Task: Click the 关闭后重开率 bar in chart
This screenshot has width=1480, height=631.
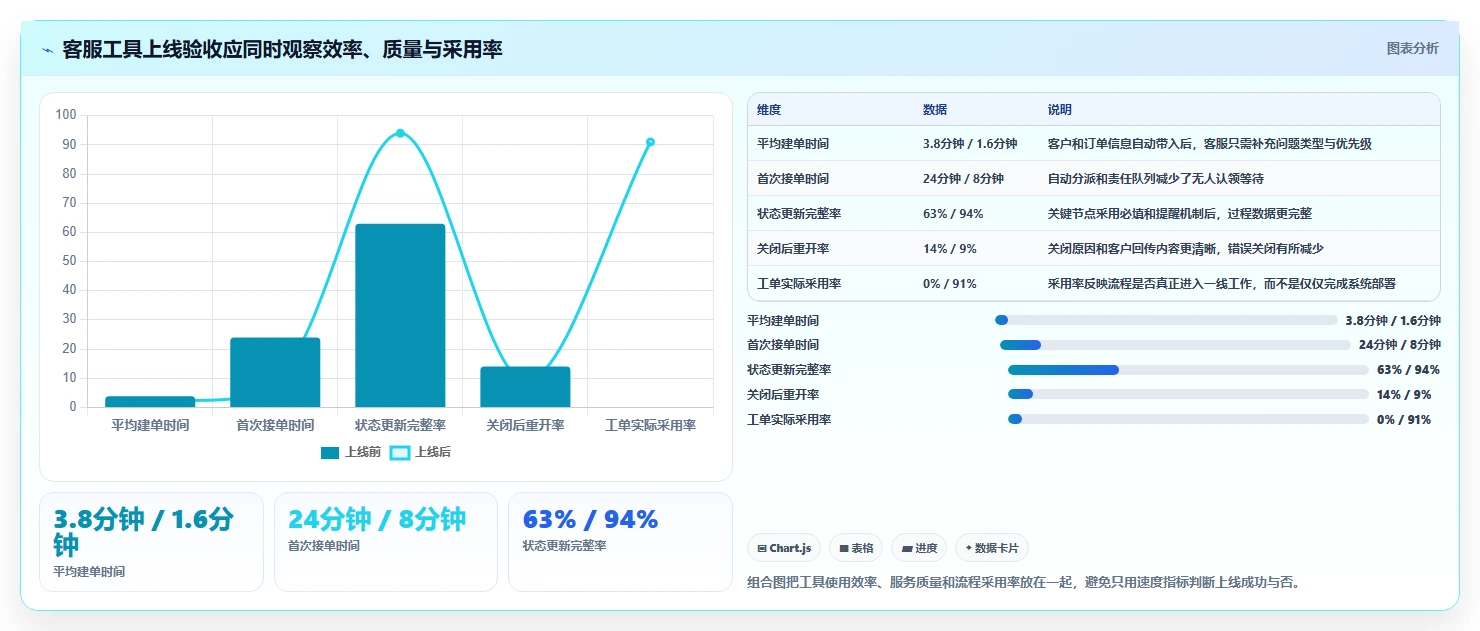Action: point(525,387)
